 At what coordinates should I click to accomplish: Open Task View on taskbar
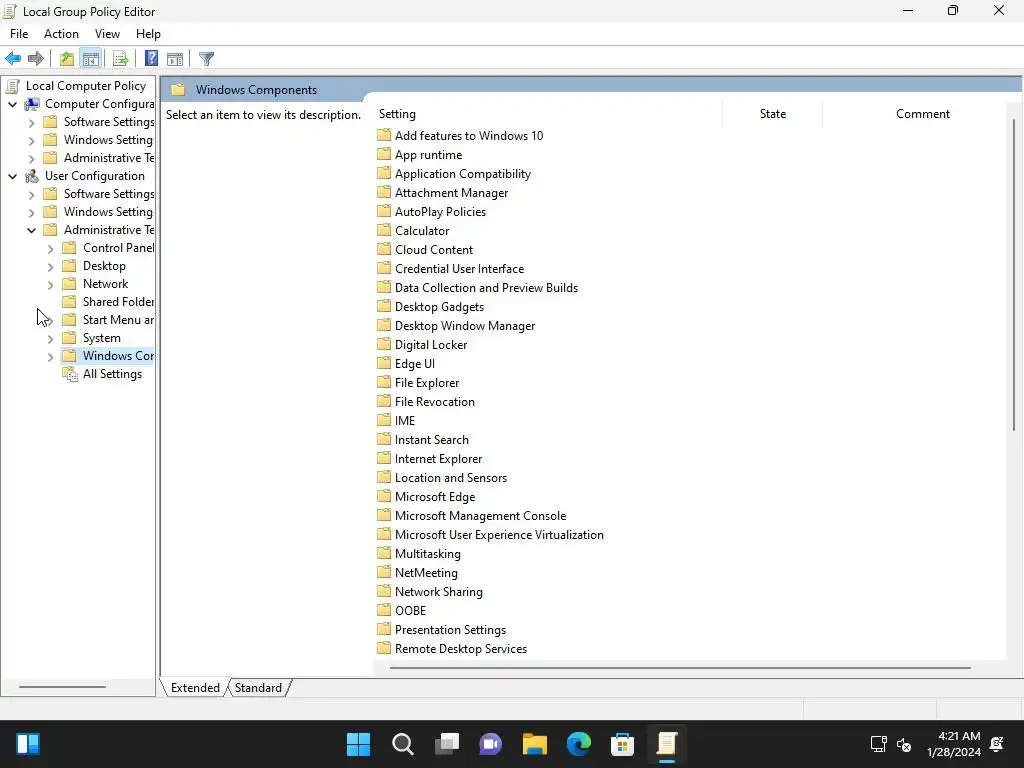pos(447,744)
